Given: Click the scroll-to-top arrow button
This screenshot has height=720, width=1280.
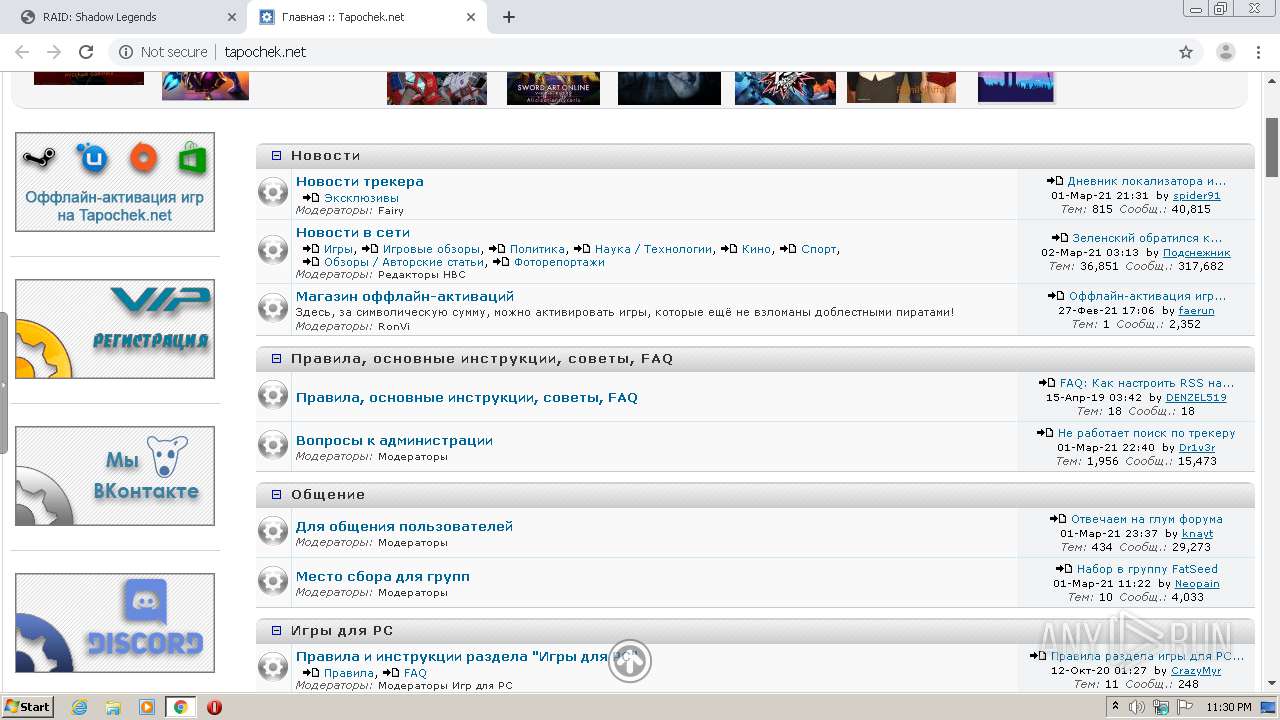Looking at the screenshot, I should (x=630, y=661).
